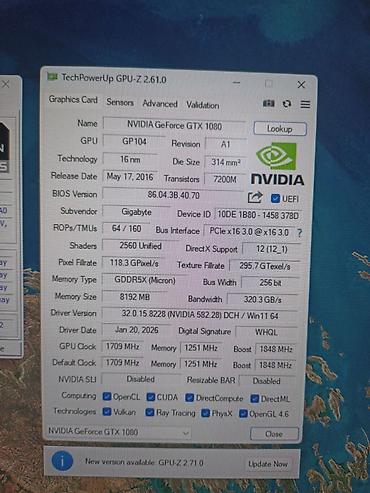This screenshot has height=493, width=370.
Task: Click the Shaders 2560 Unified value
Action: (140, 246)
